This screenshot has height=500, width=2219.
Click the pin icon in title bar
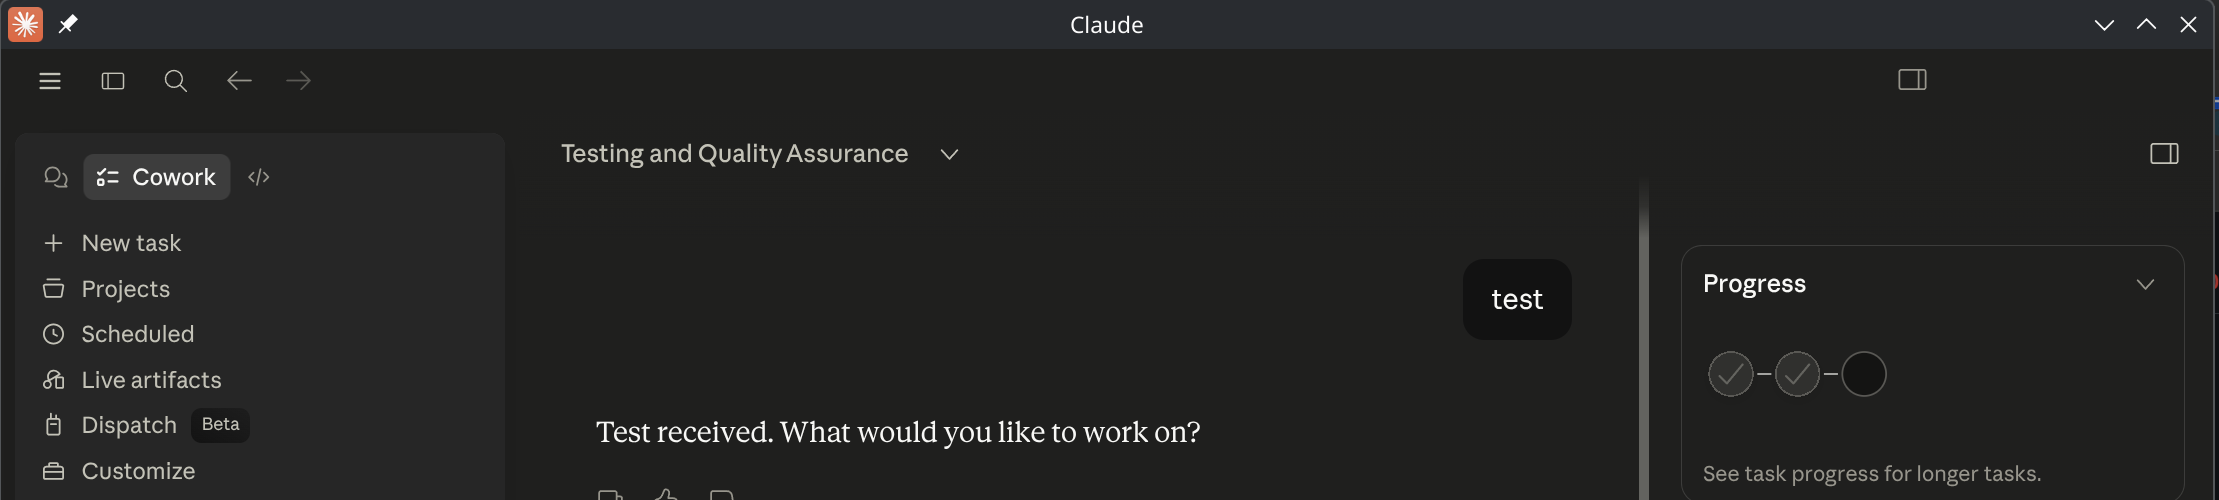[x=68, y=24]
